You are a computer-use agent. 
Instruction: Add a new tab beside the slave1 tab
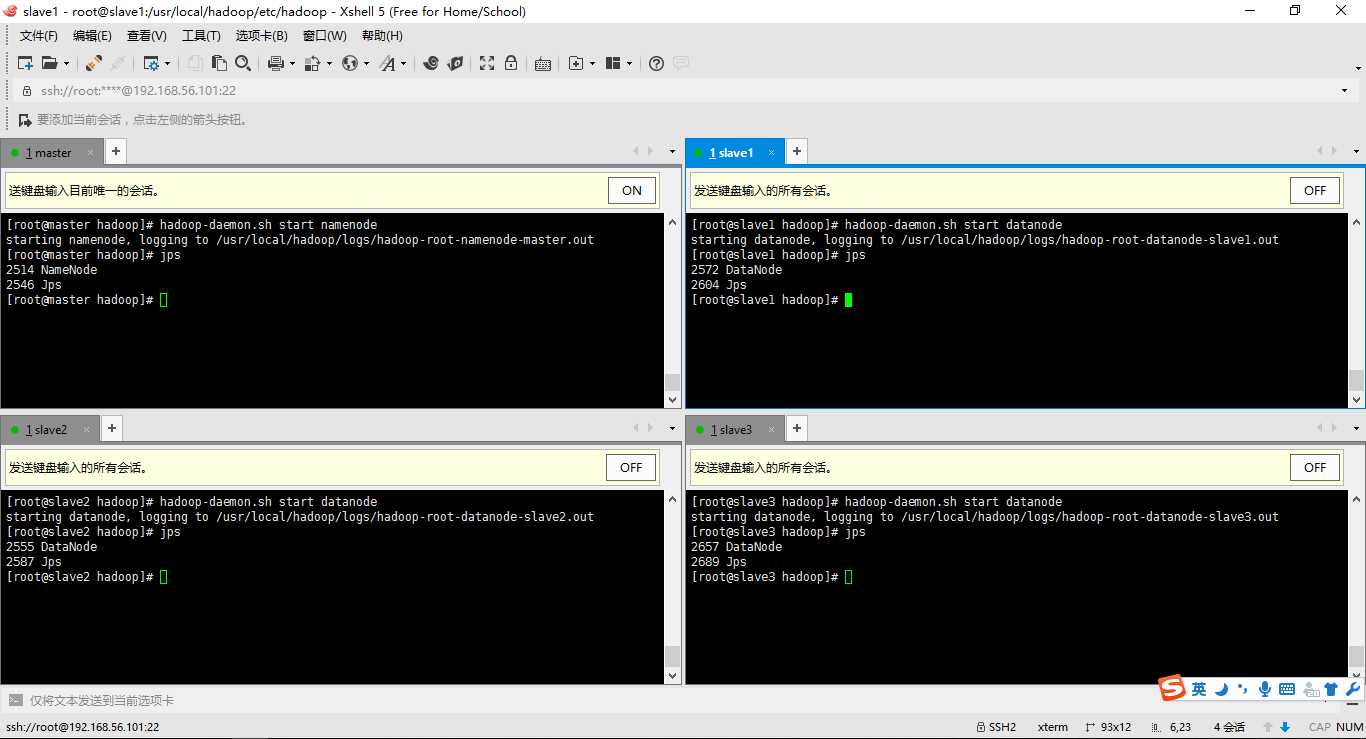click(796, 151)
